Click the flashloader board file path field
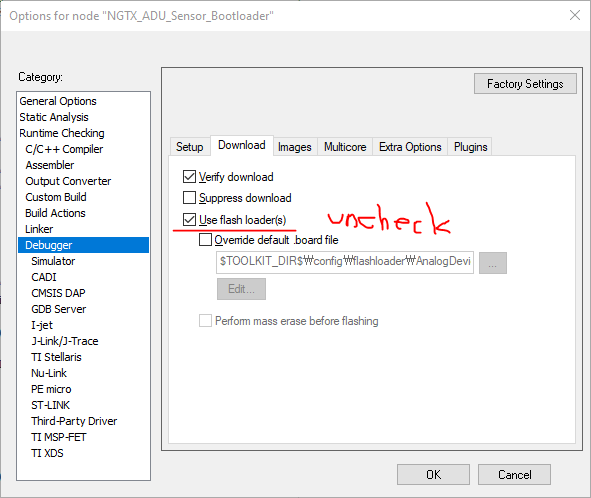The image size is (591, 498). 345,263
